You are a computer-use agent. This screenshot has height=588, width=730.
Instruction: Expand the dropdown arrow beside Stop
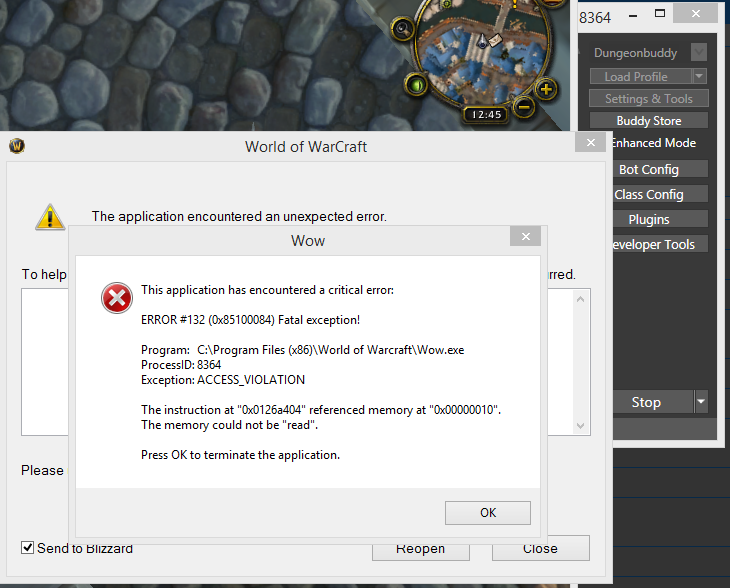tap(701, 402)
